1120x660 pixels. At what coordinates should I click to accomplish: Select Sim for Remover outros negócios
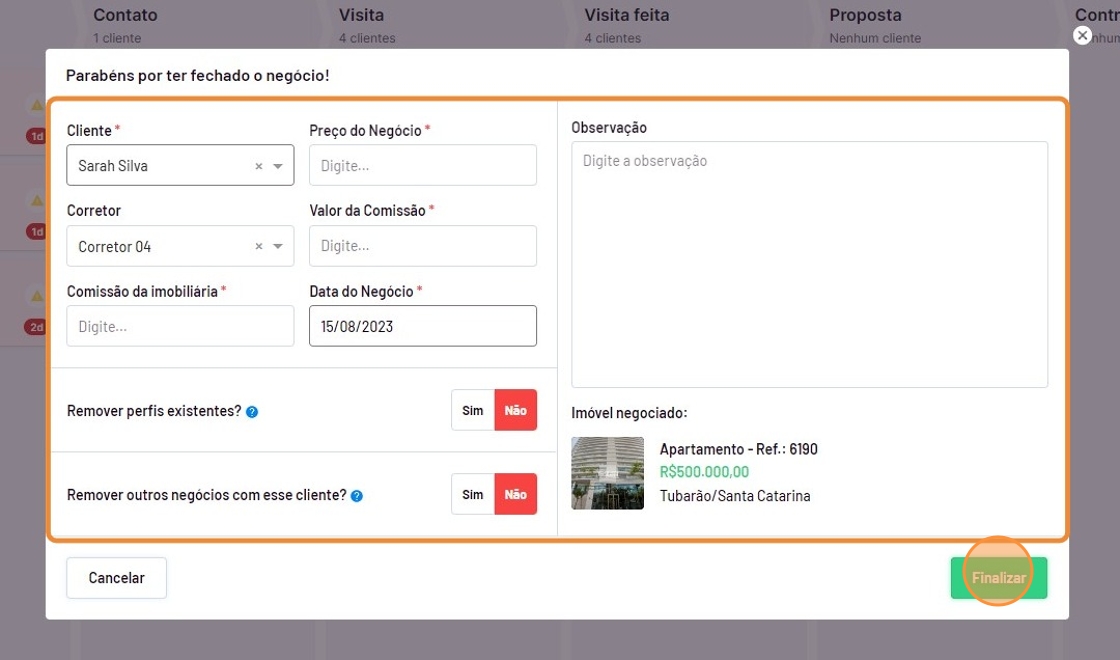(x=473, y=494)
